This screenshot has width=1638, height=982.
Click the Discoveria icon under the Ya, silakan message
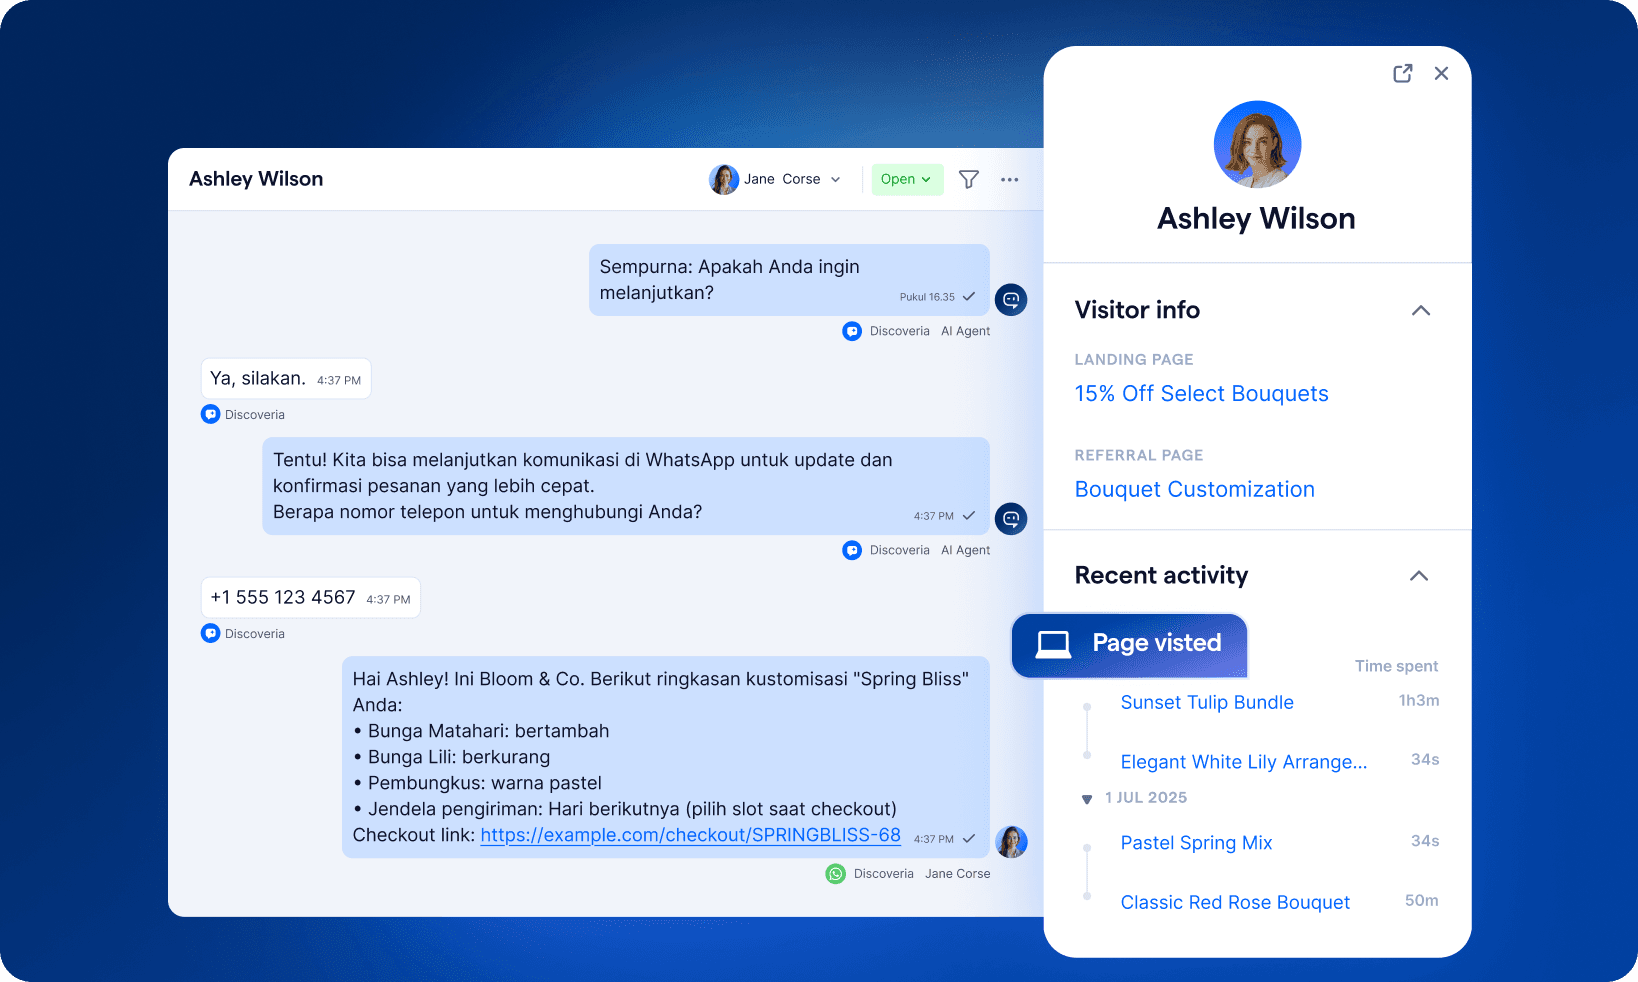(x=210, y=413)
